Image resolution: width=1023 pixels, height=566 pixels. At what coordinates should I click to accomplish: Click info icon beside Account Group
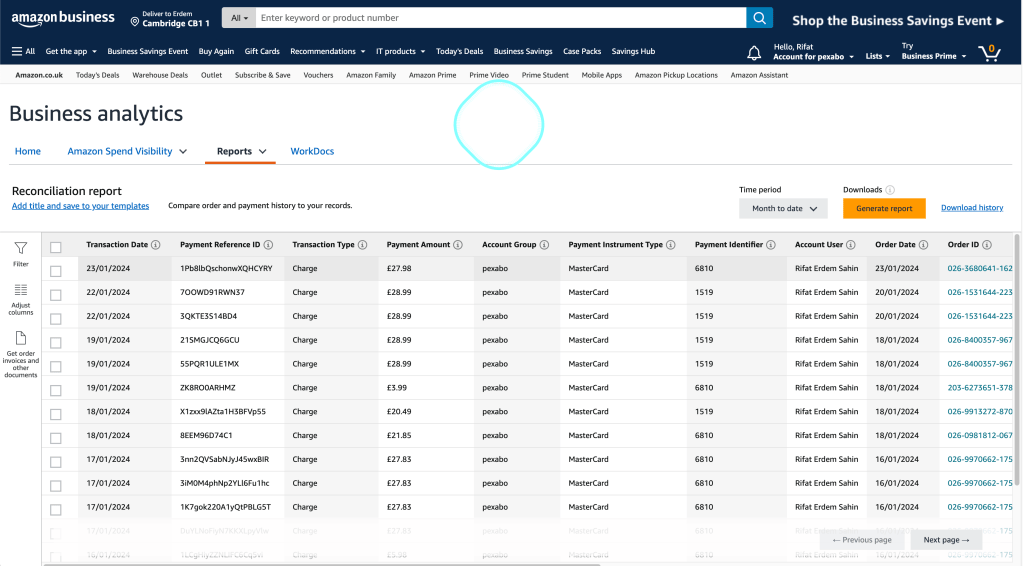544,245
